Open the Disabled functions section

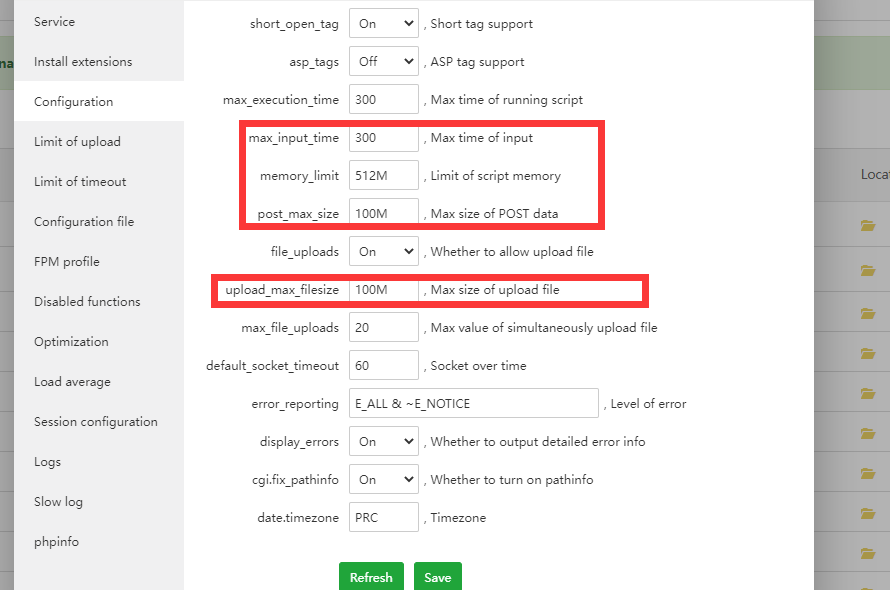point(87,302)
